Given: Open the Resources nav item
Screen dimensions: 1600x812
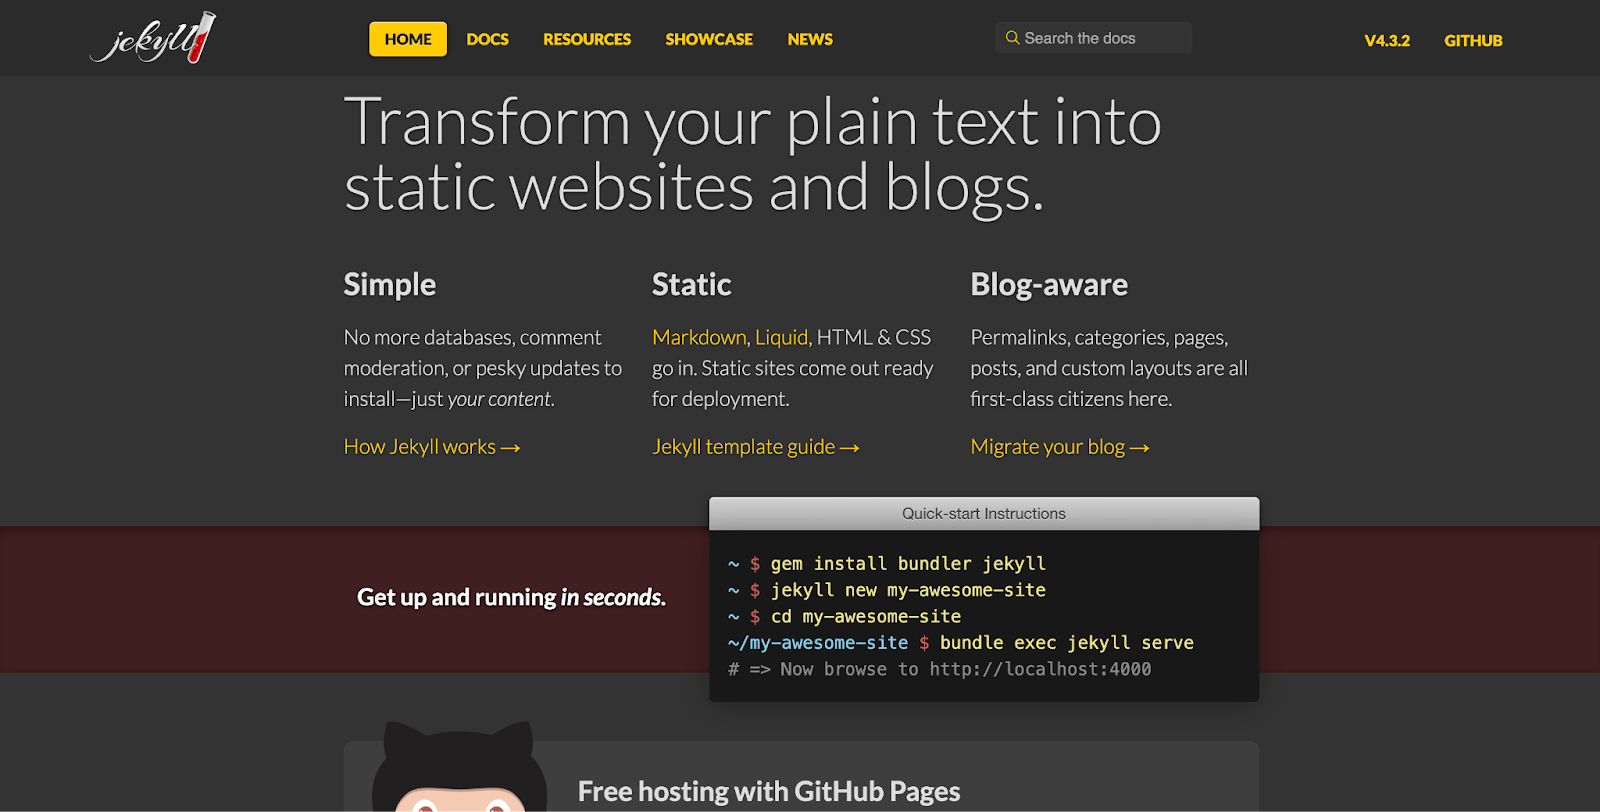Looking at the screenshot, I should [x=587, y=39].
